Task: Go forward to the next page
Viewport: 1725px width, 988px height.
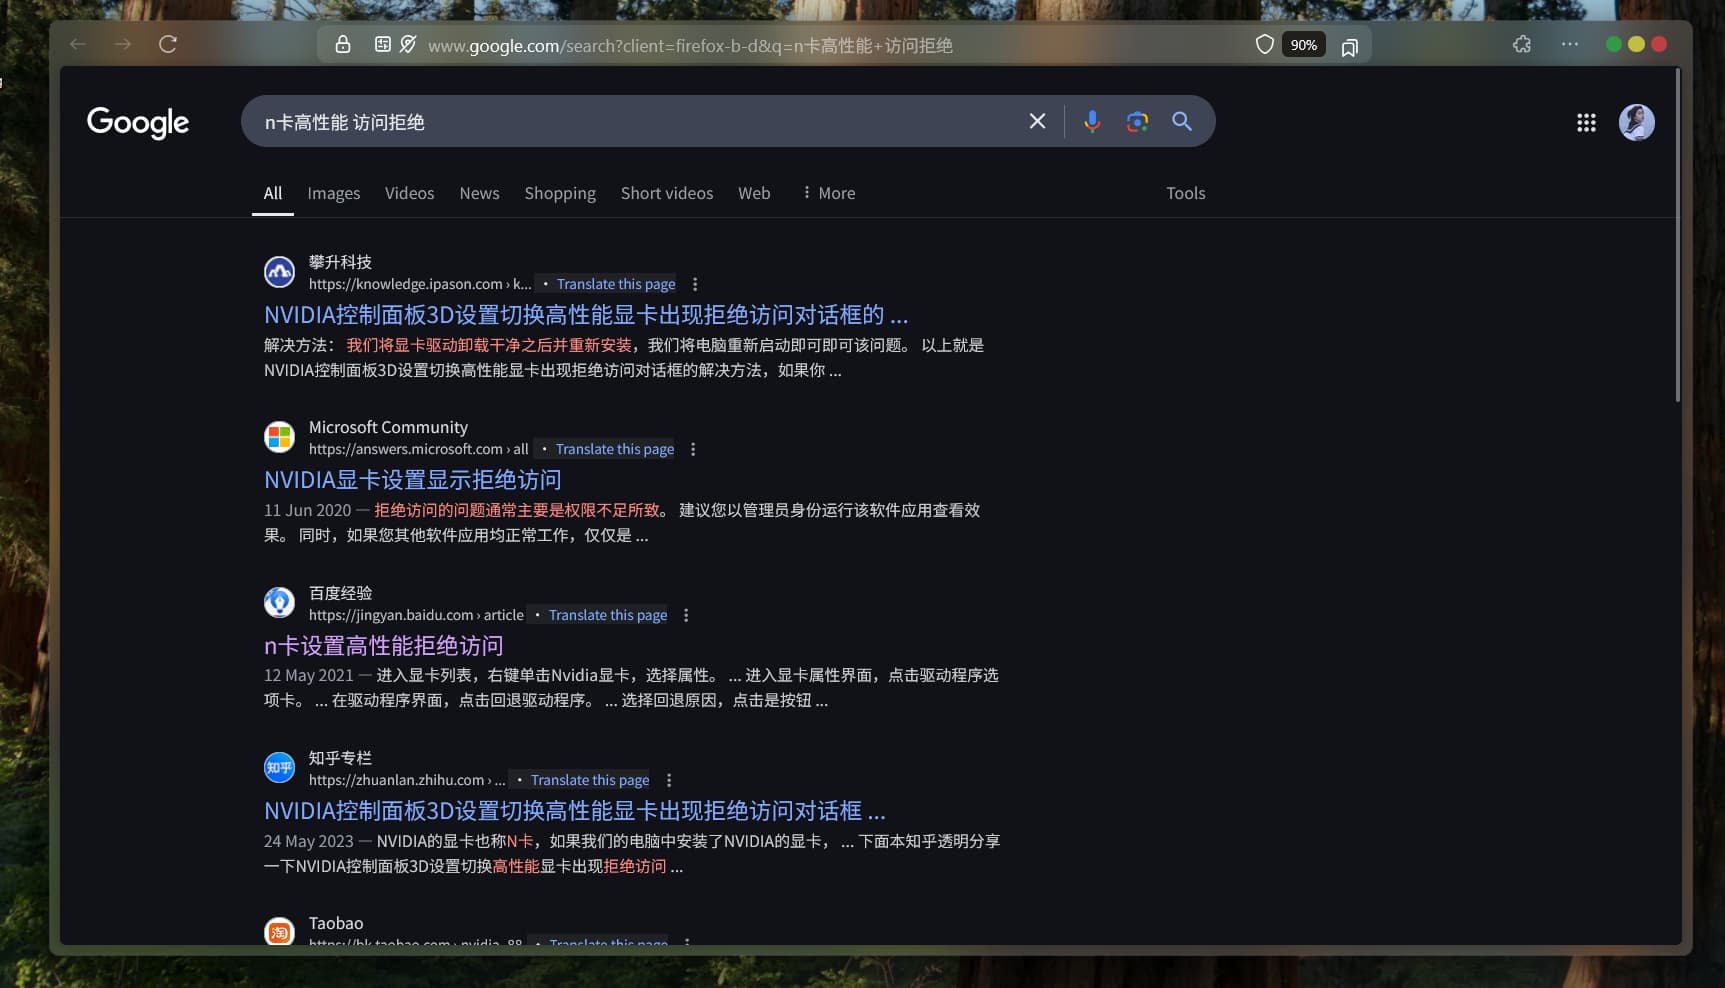Action: [x=123, y=44]
